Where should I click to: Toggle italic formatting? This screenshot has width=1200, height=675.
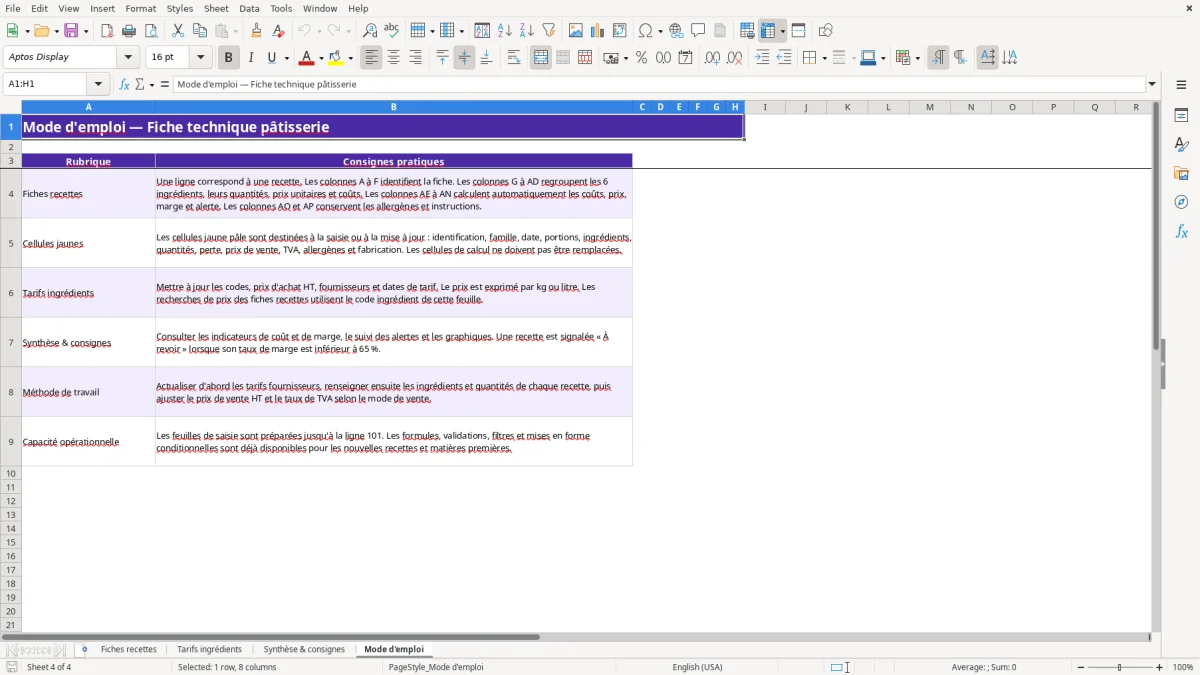251,58
